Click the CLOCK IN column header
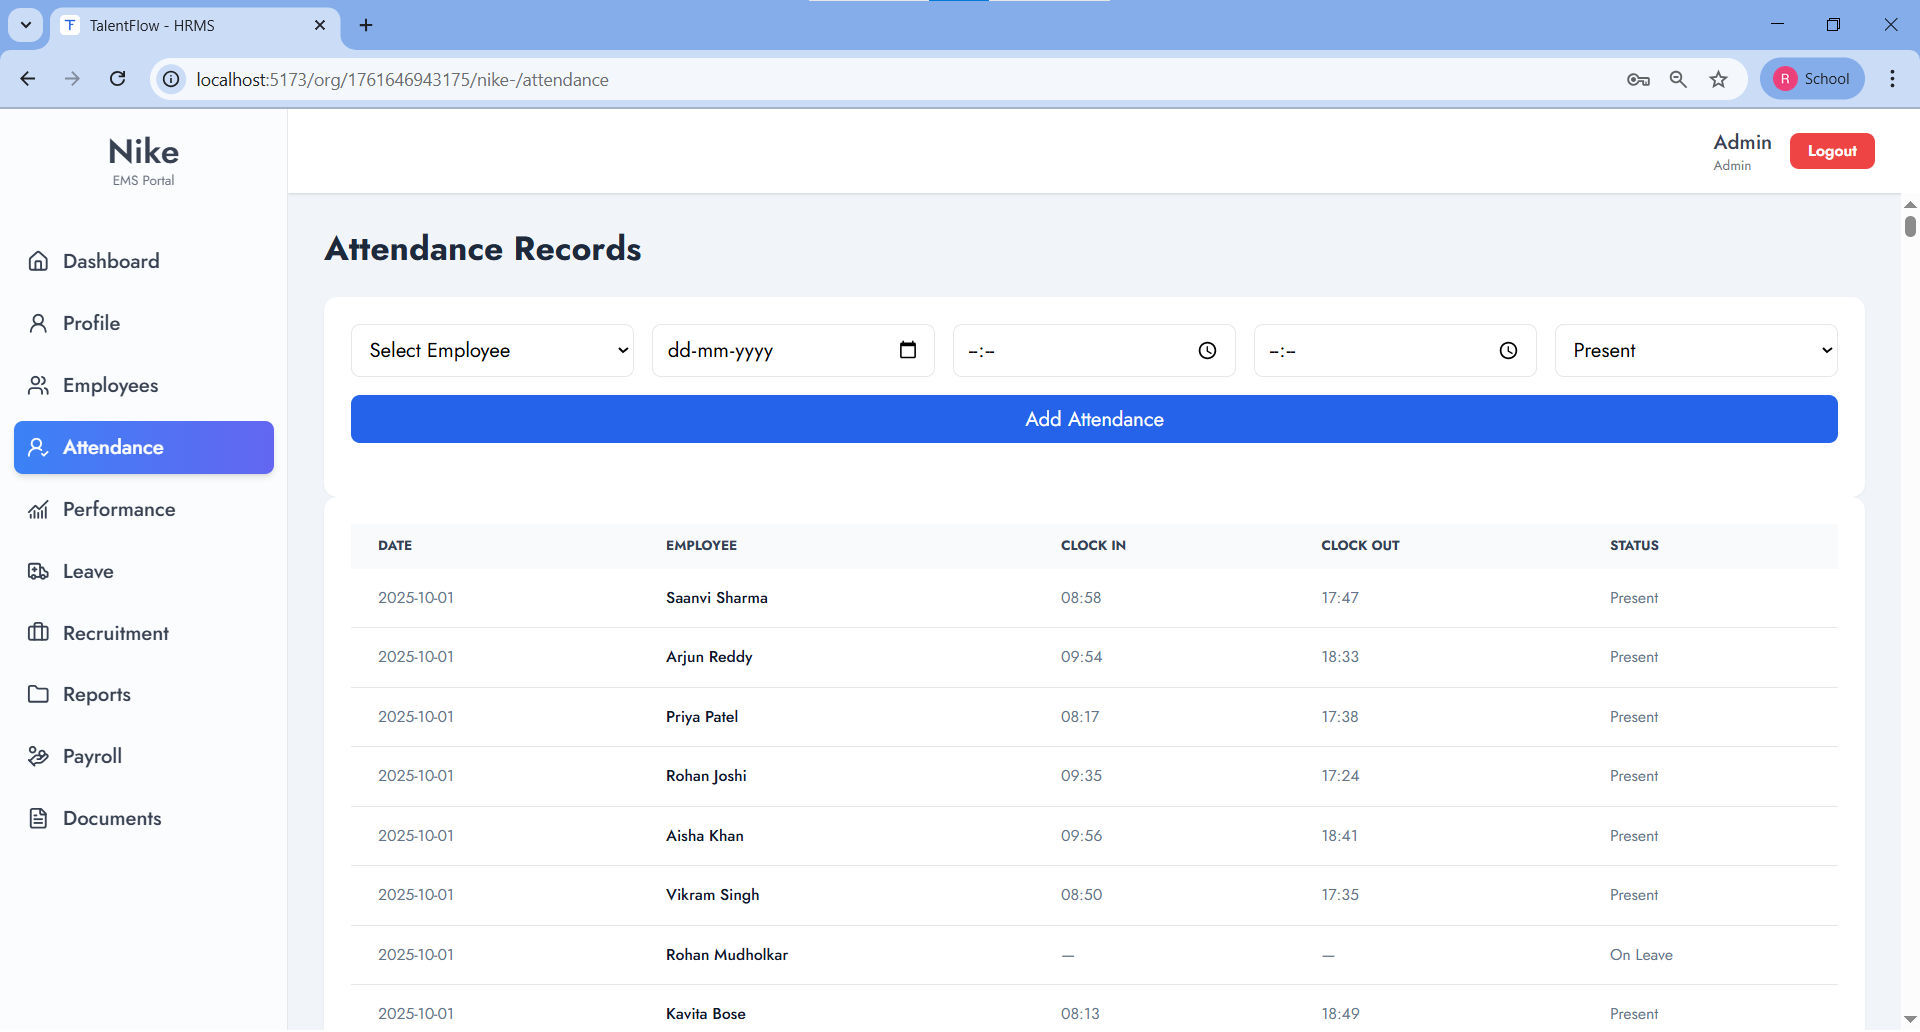 (1093, 545)
